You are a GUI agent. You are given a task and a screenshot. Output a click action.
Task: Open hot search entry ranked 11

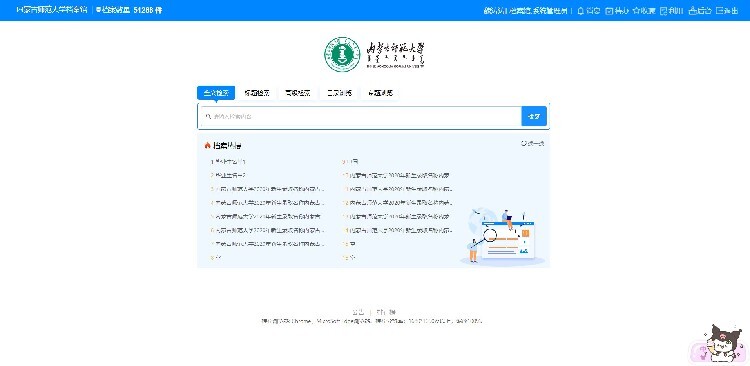coord(397,189)
